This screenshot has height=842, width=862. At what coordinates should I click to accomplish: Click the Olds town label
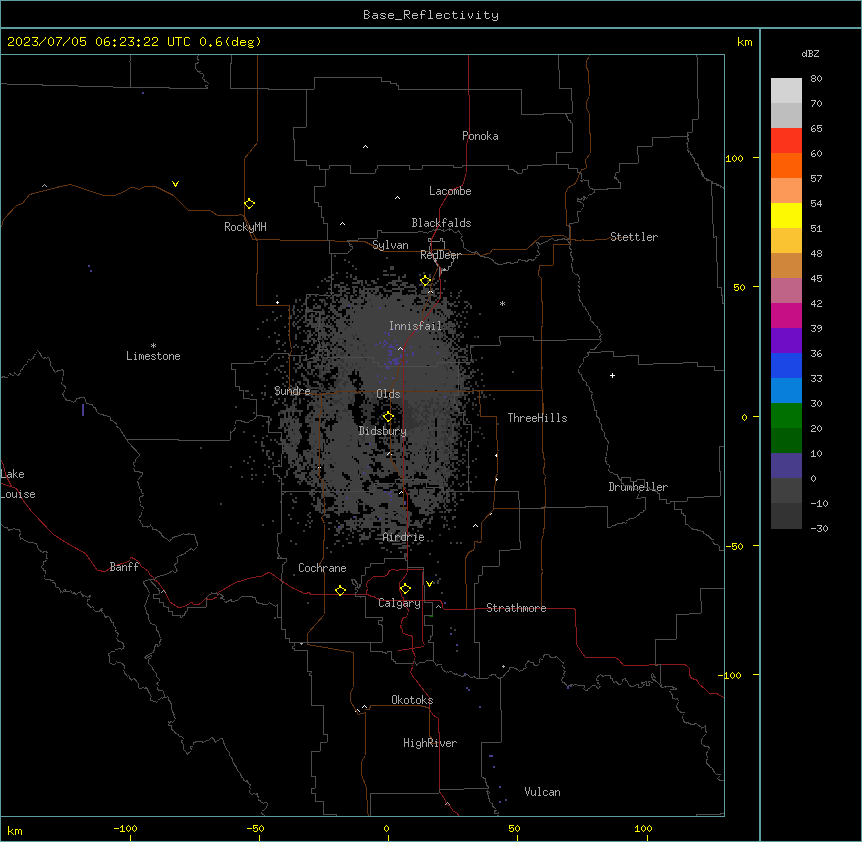(388, 394)
